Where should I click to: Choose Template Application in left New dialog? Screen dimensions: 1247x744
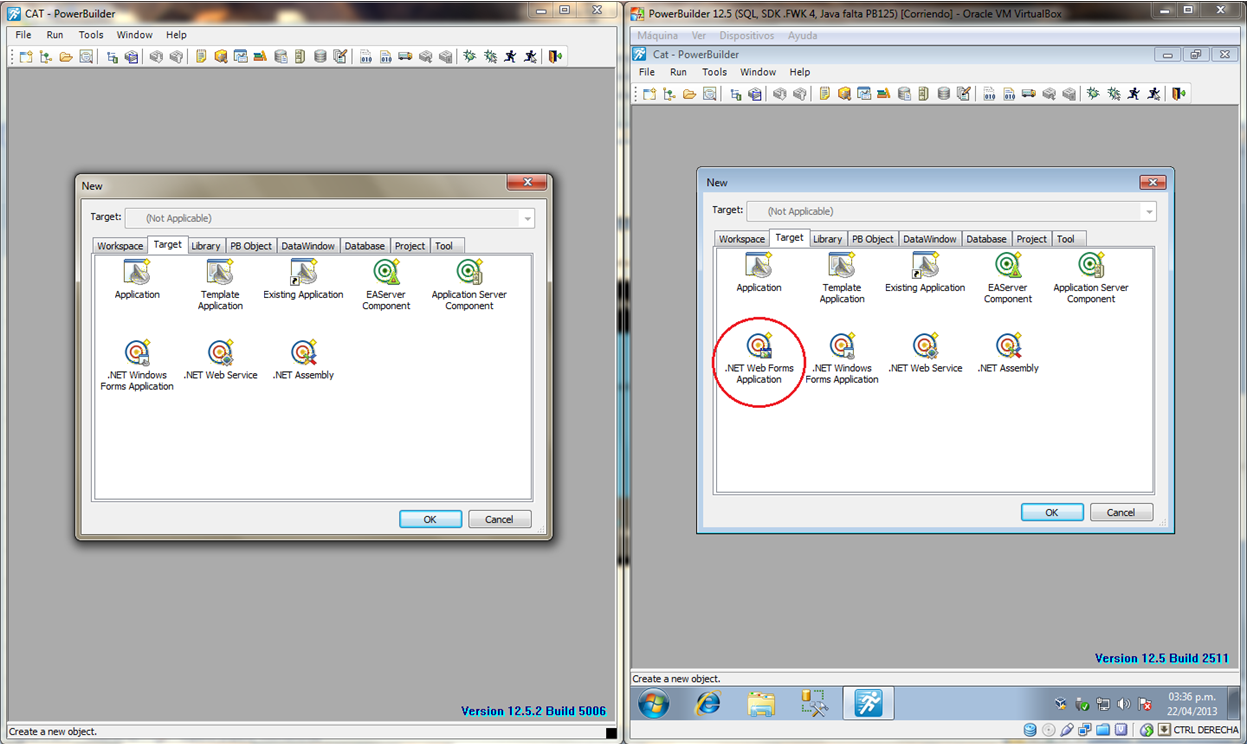click(x=220, y=285)
